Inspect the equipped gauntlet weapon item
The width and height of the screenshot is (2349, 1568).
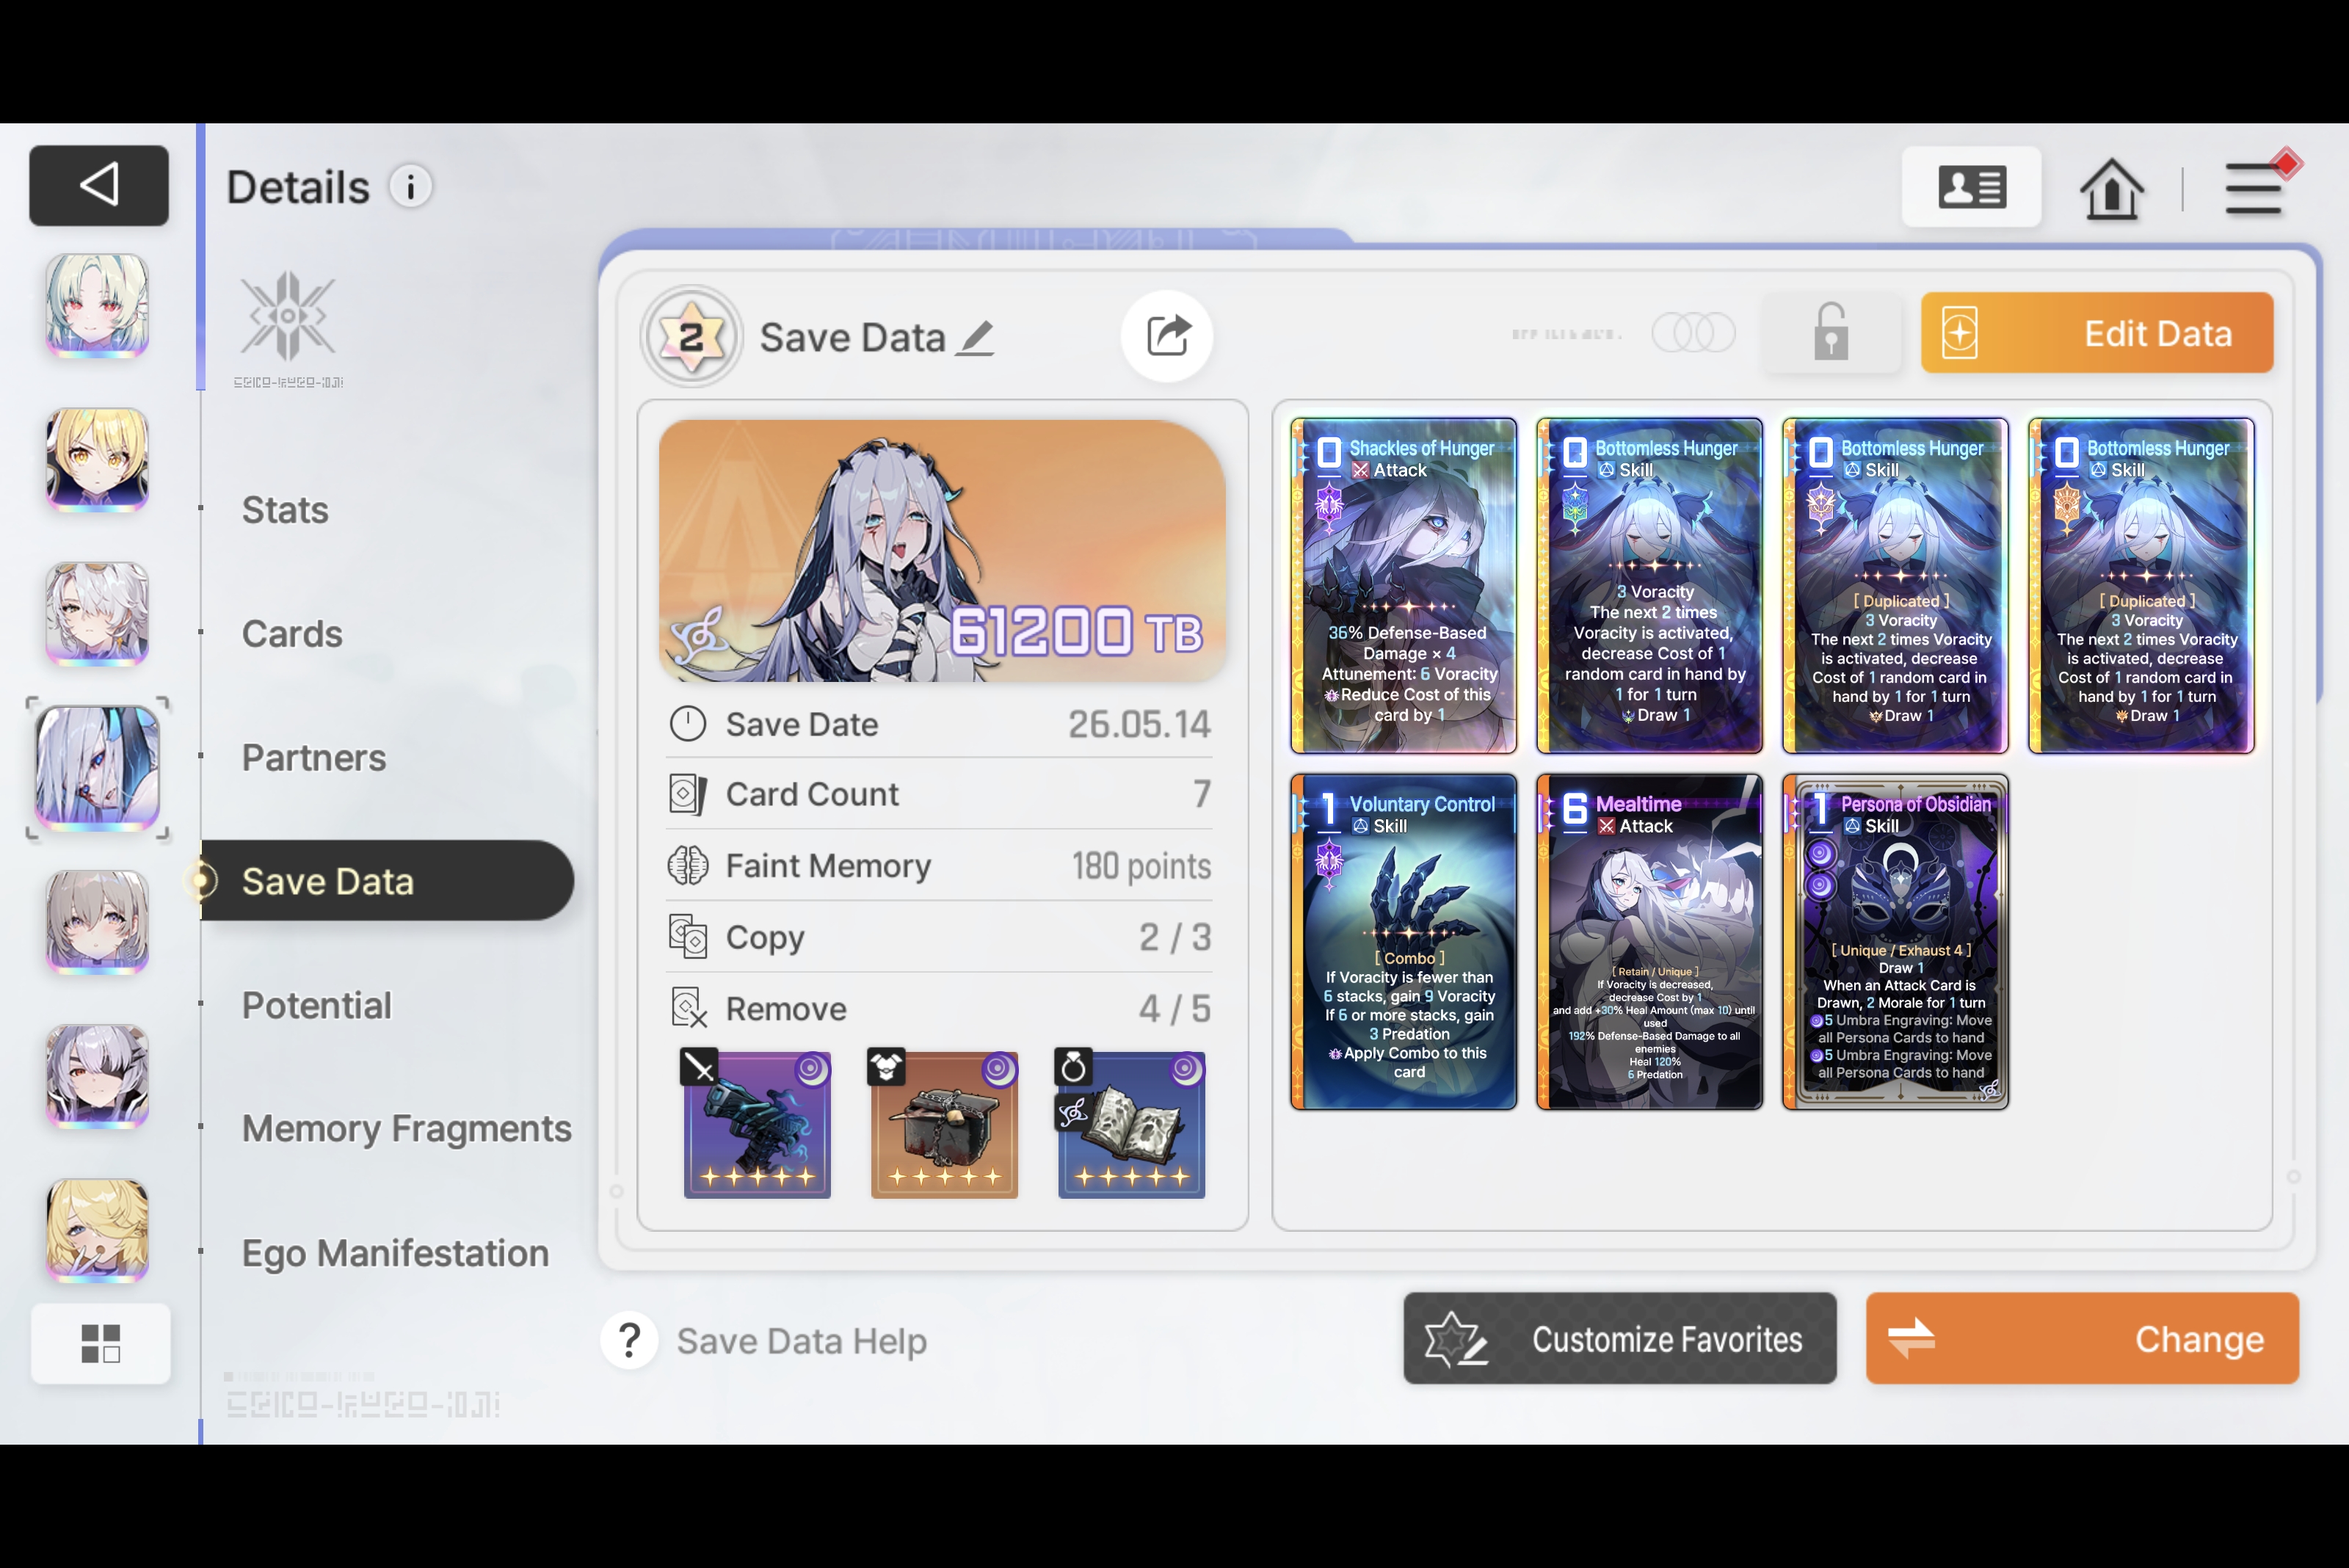point(757,1124)
